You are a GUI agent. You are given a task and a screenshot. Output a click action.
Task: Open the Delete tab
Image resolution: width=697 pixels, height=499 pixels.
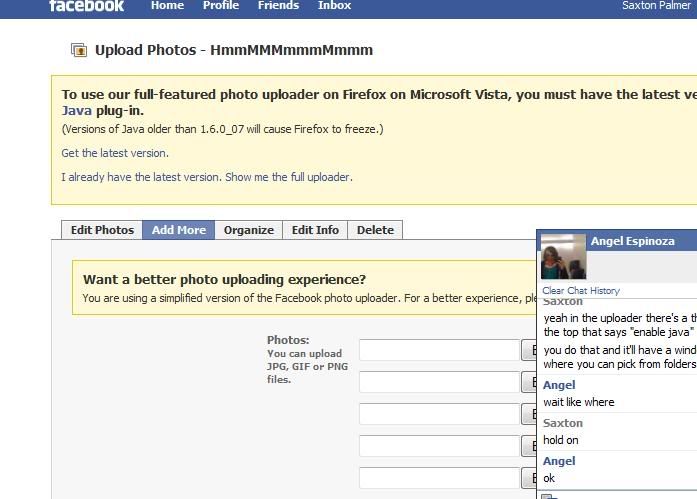coord(375,230)
